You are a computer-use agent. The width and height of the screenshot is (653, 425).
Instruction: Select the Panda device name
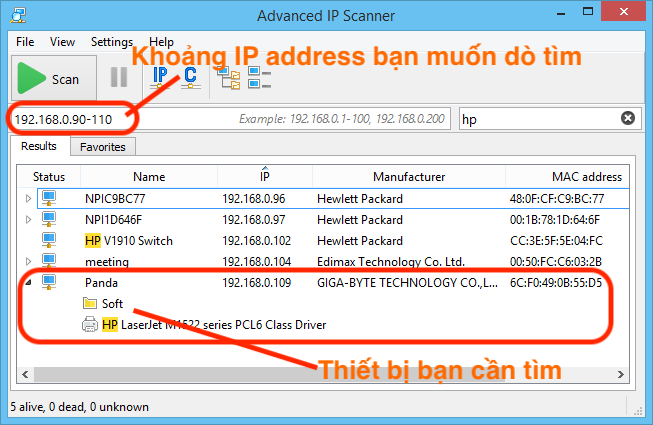pyautogui.click(x=101, y=283)
